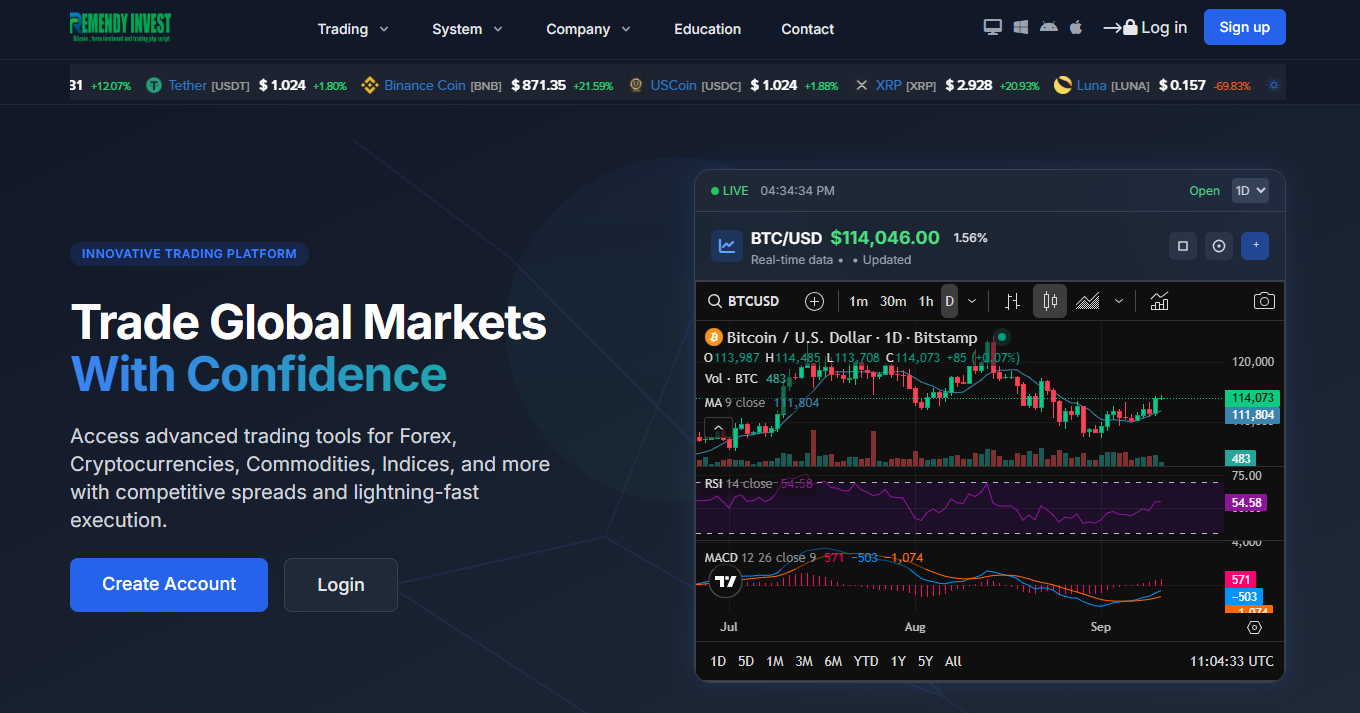Click the Create Account button
1360x713 pixels.
(169, 585)
